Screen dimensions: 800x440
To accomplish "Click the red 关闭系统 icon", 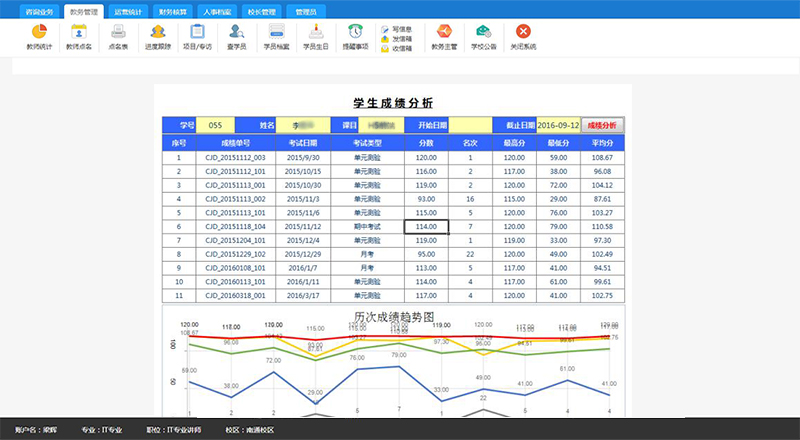I will pos(523,33).
